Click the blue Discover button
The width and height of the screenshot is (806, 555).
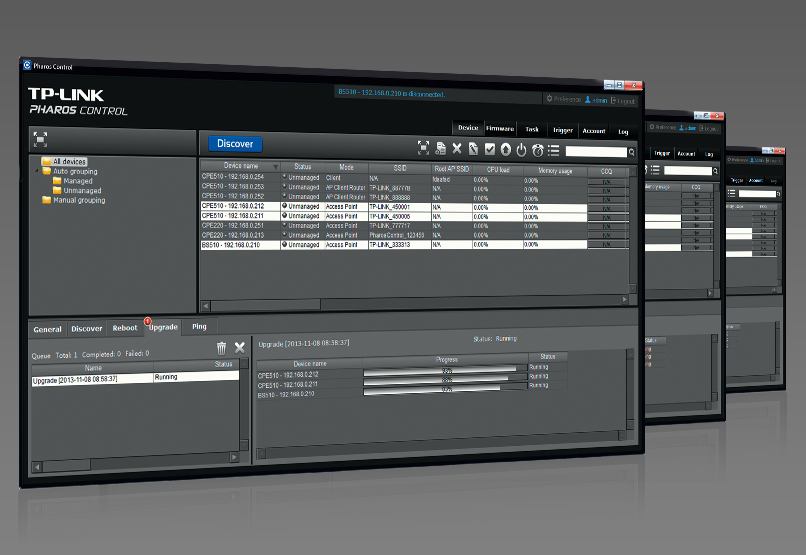(235, 144)
